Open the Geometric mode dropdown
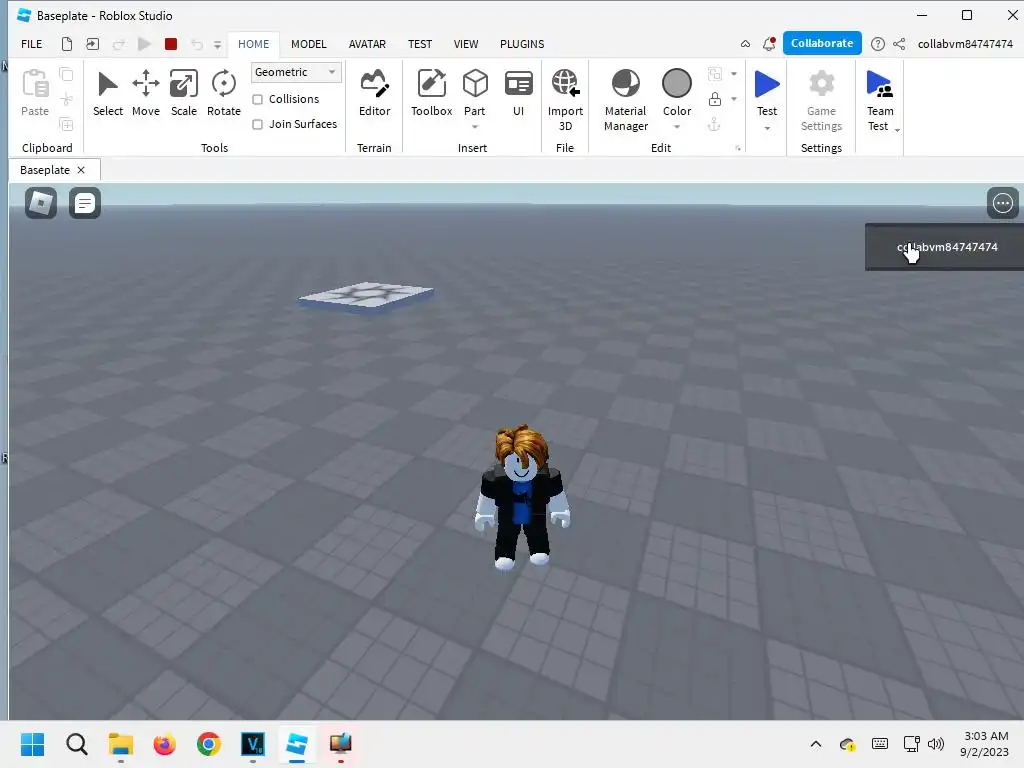Viewport: 1024px width, 768px height. pos(296,72)
